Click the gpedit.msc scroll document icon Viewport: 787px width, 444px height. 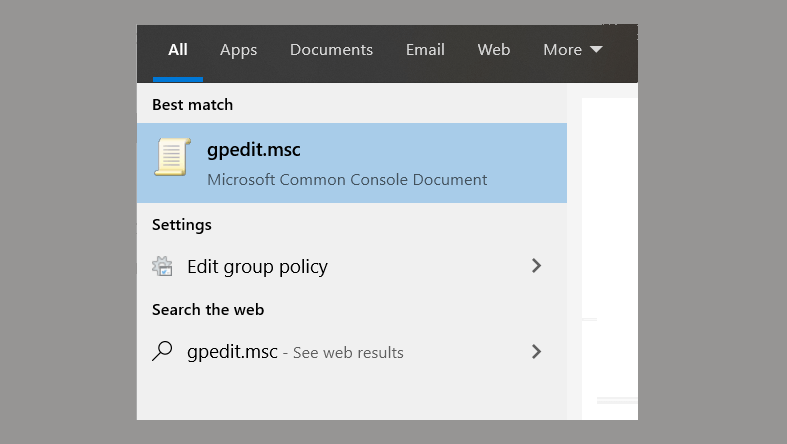[172, 159]
